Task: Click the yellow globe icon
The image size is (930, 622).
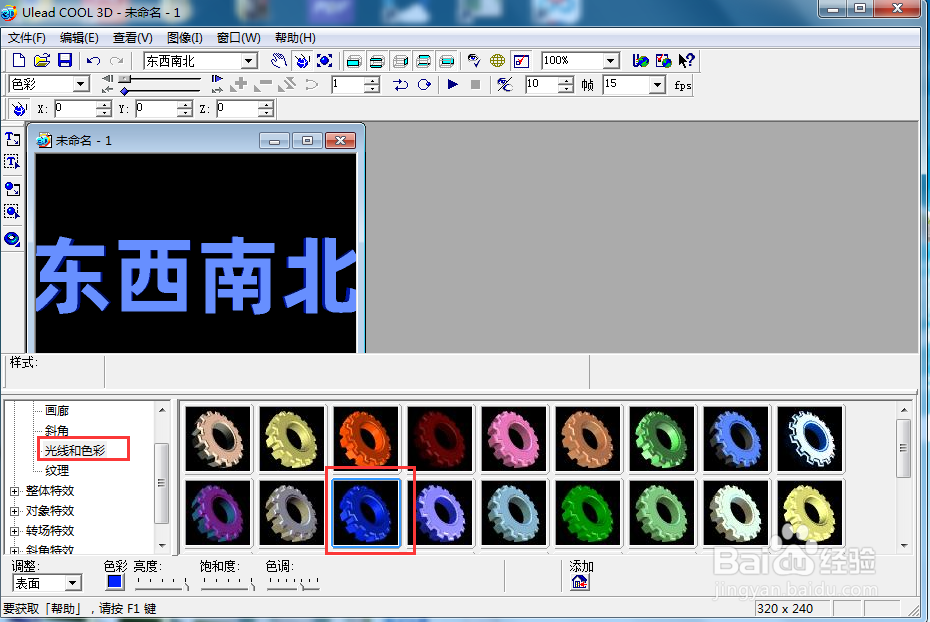Action: pos(497,60)
